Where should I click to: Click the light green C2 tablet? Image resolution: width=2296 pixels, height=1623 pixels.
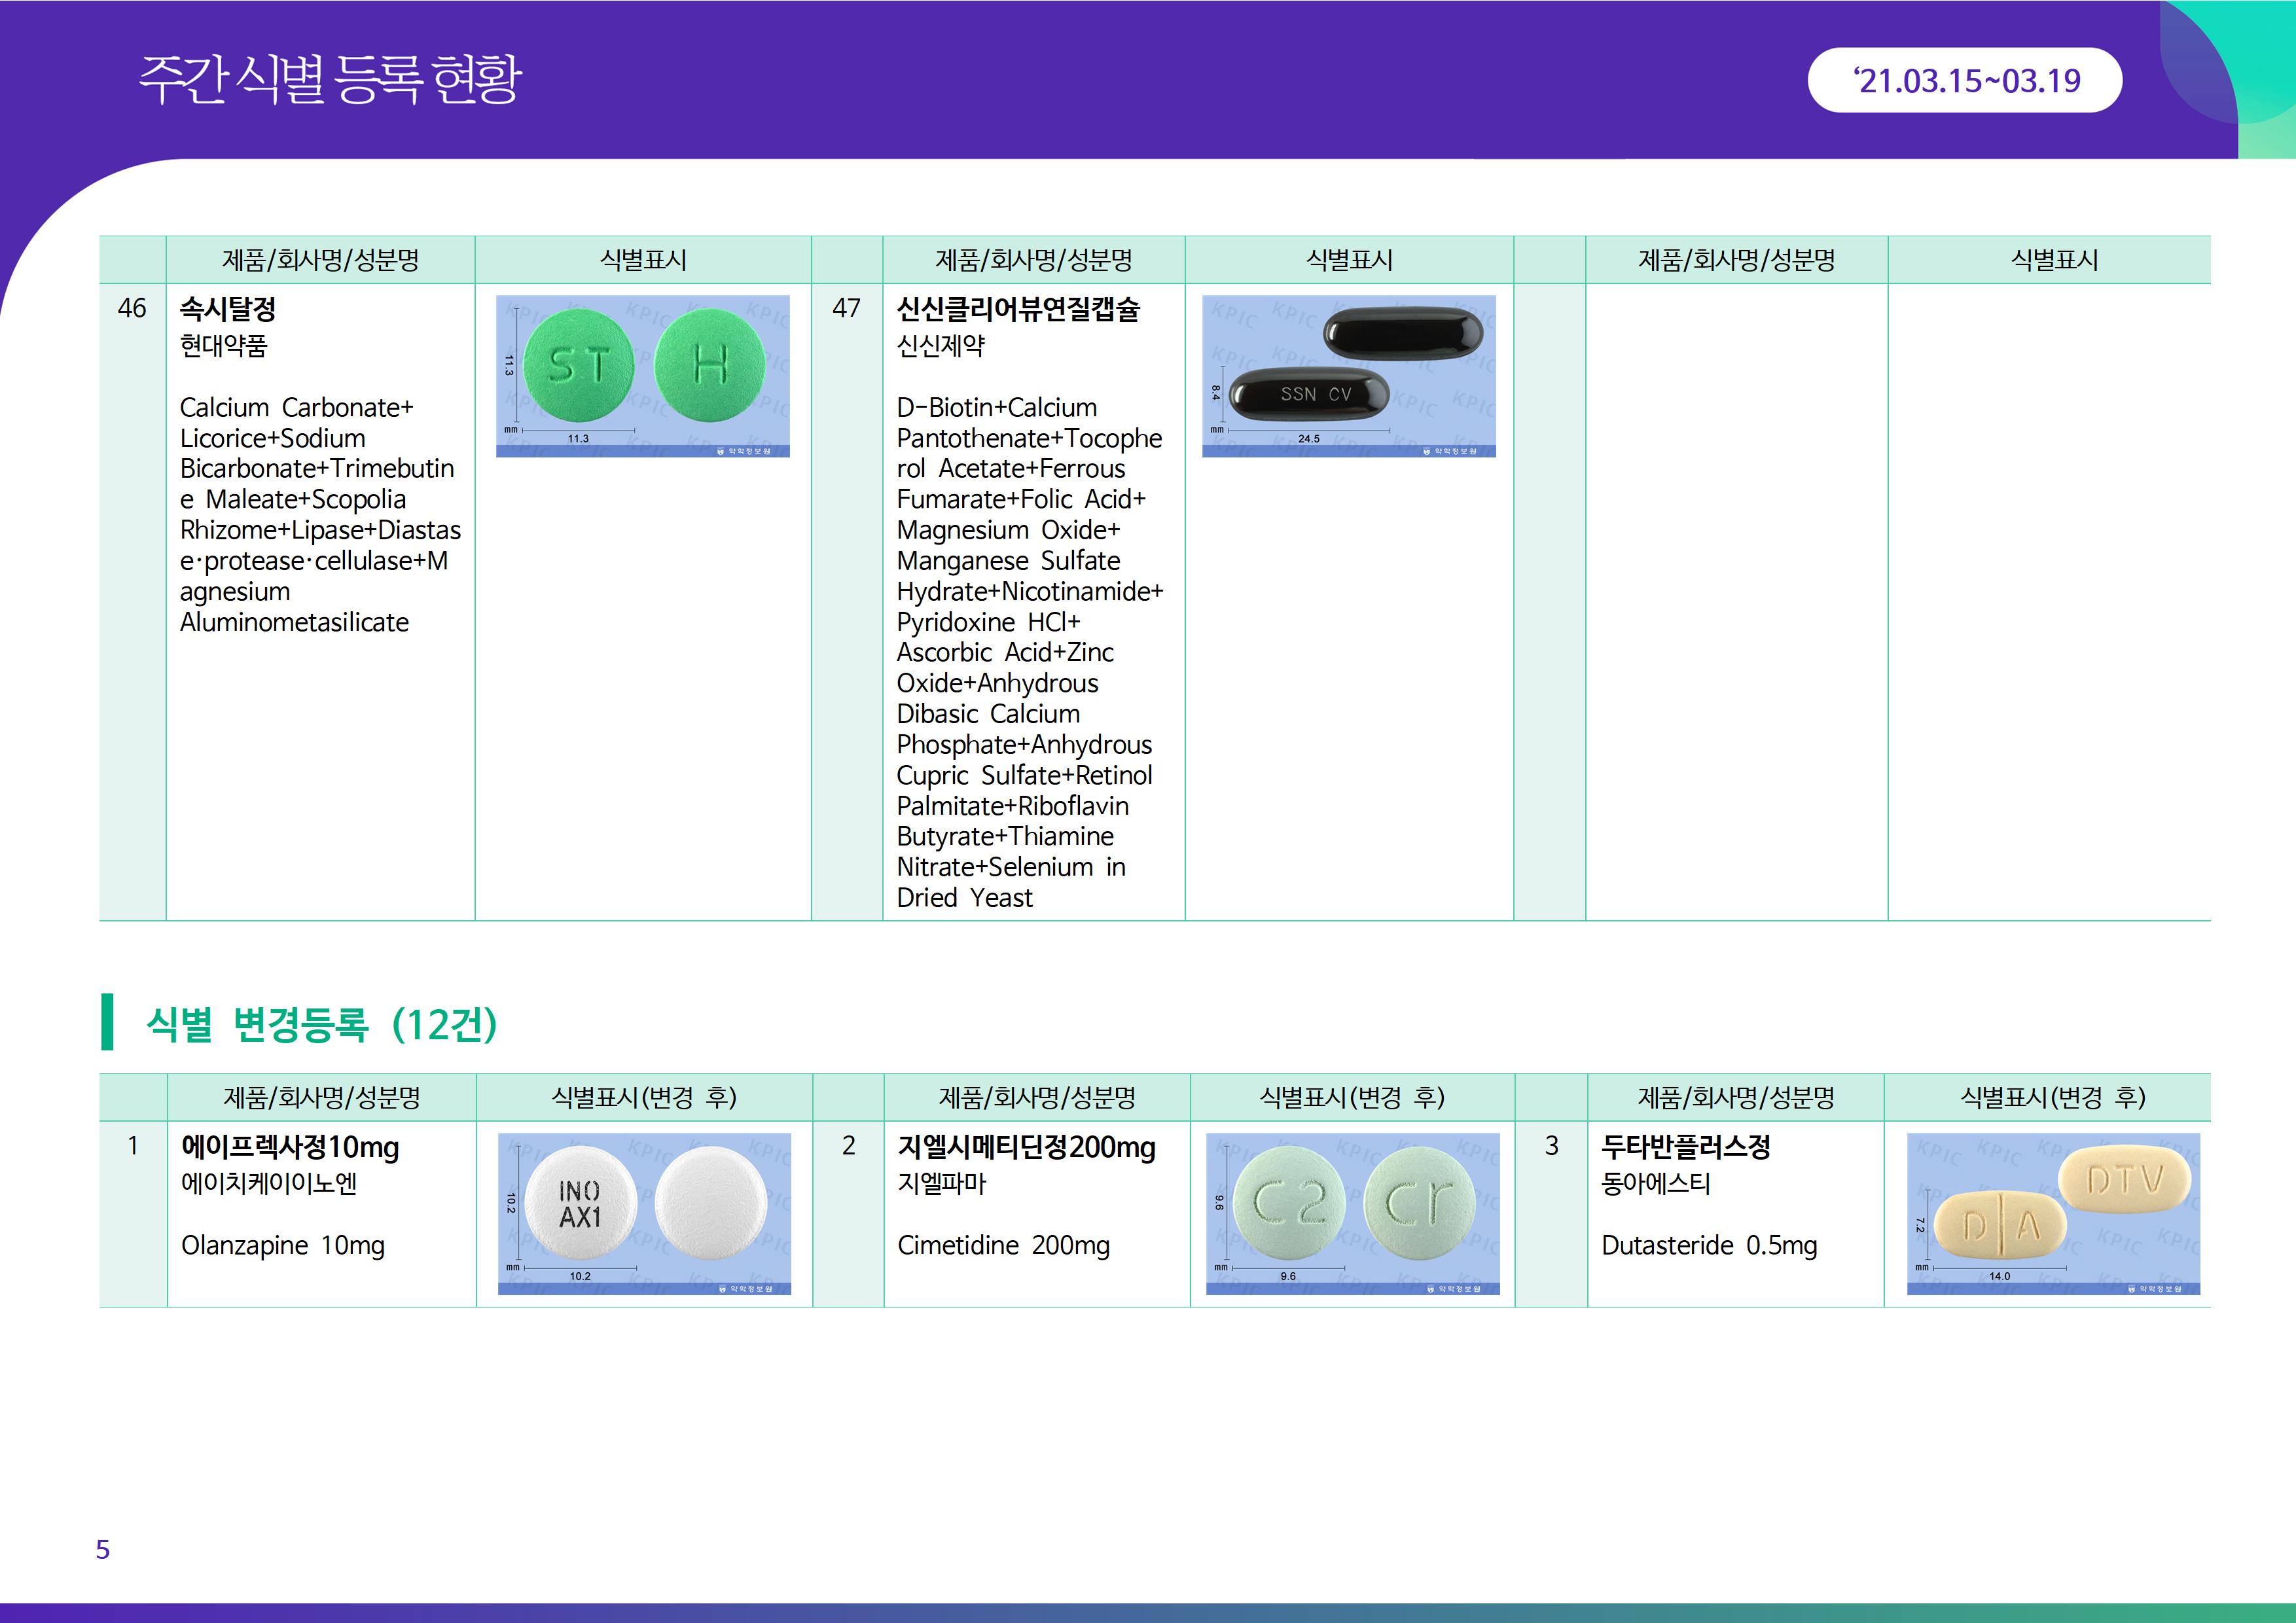[1289, 1204]
